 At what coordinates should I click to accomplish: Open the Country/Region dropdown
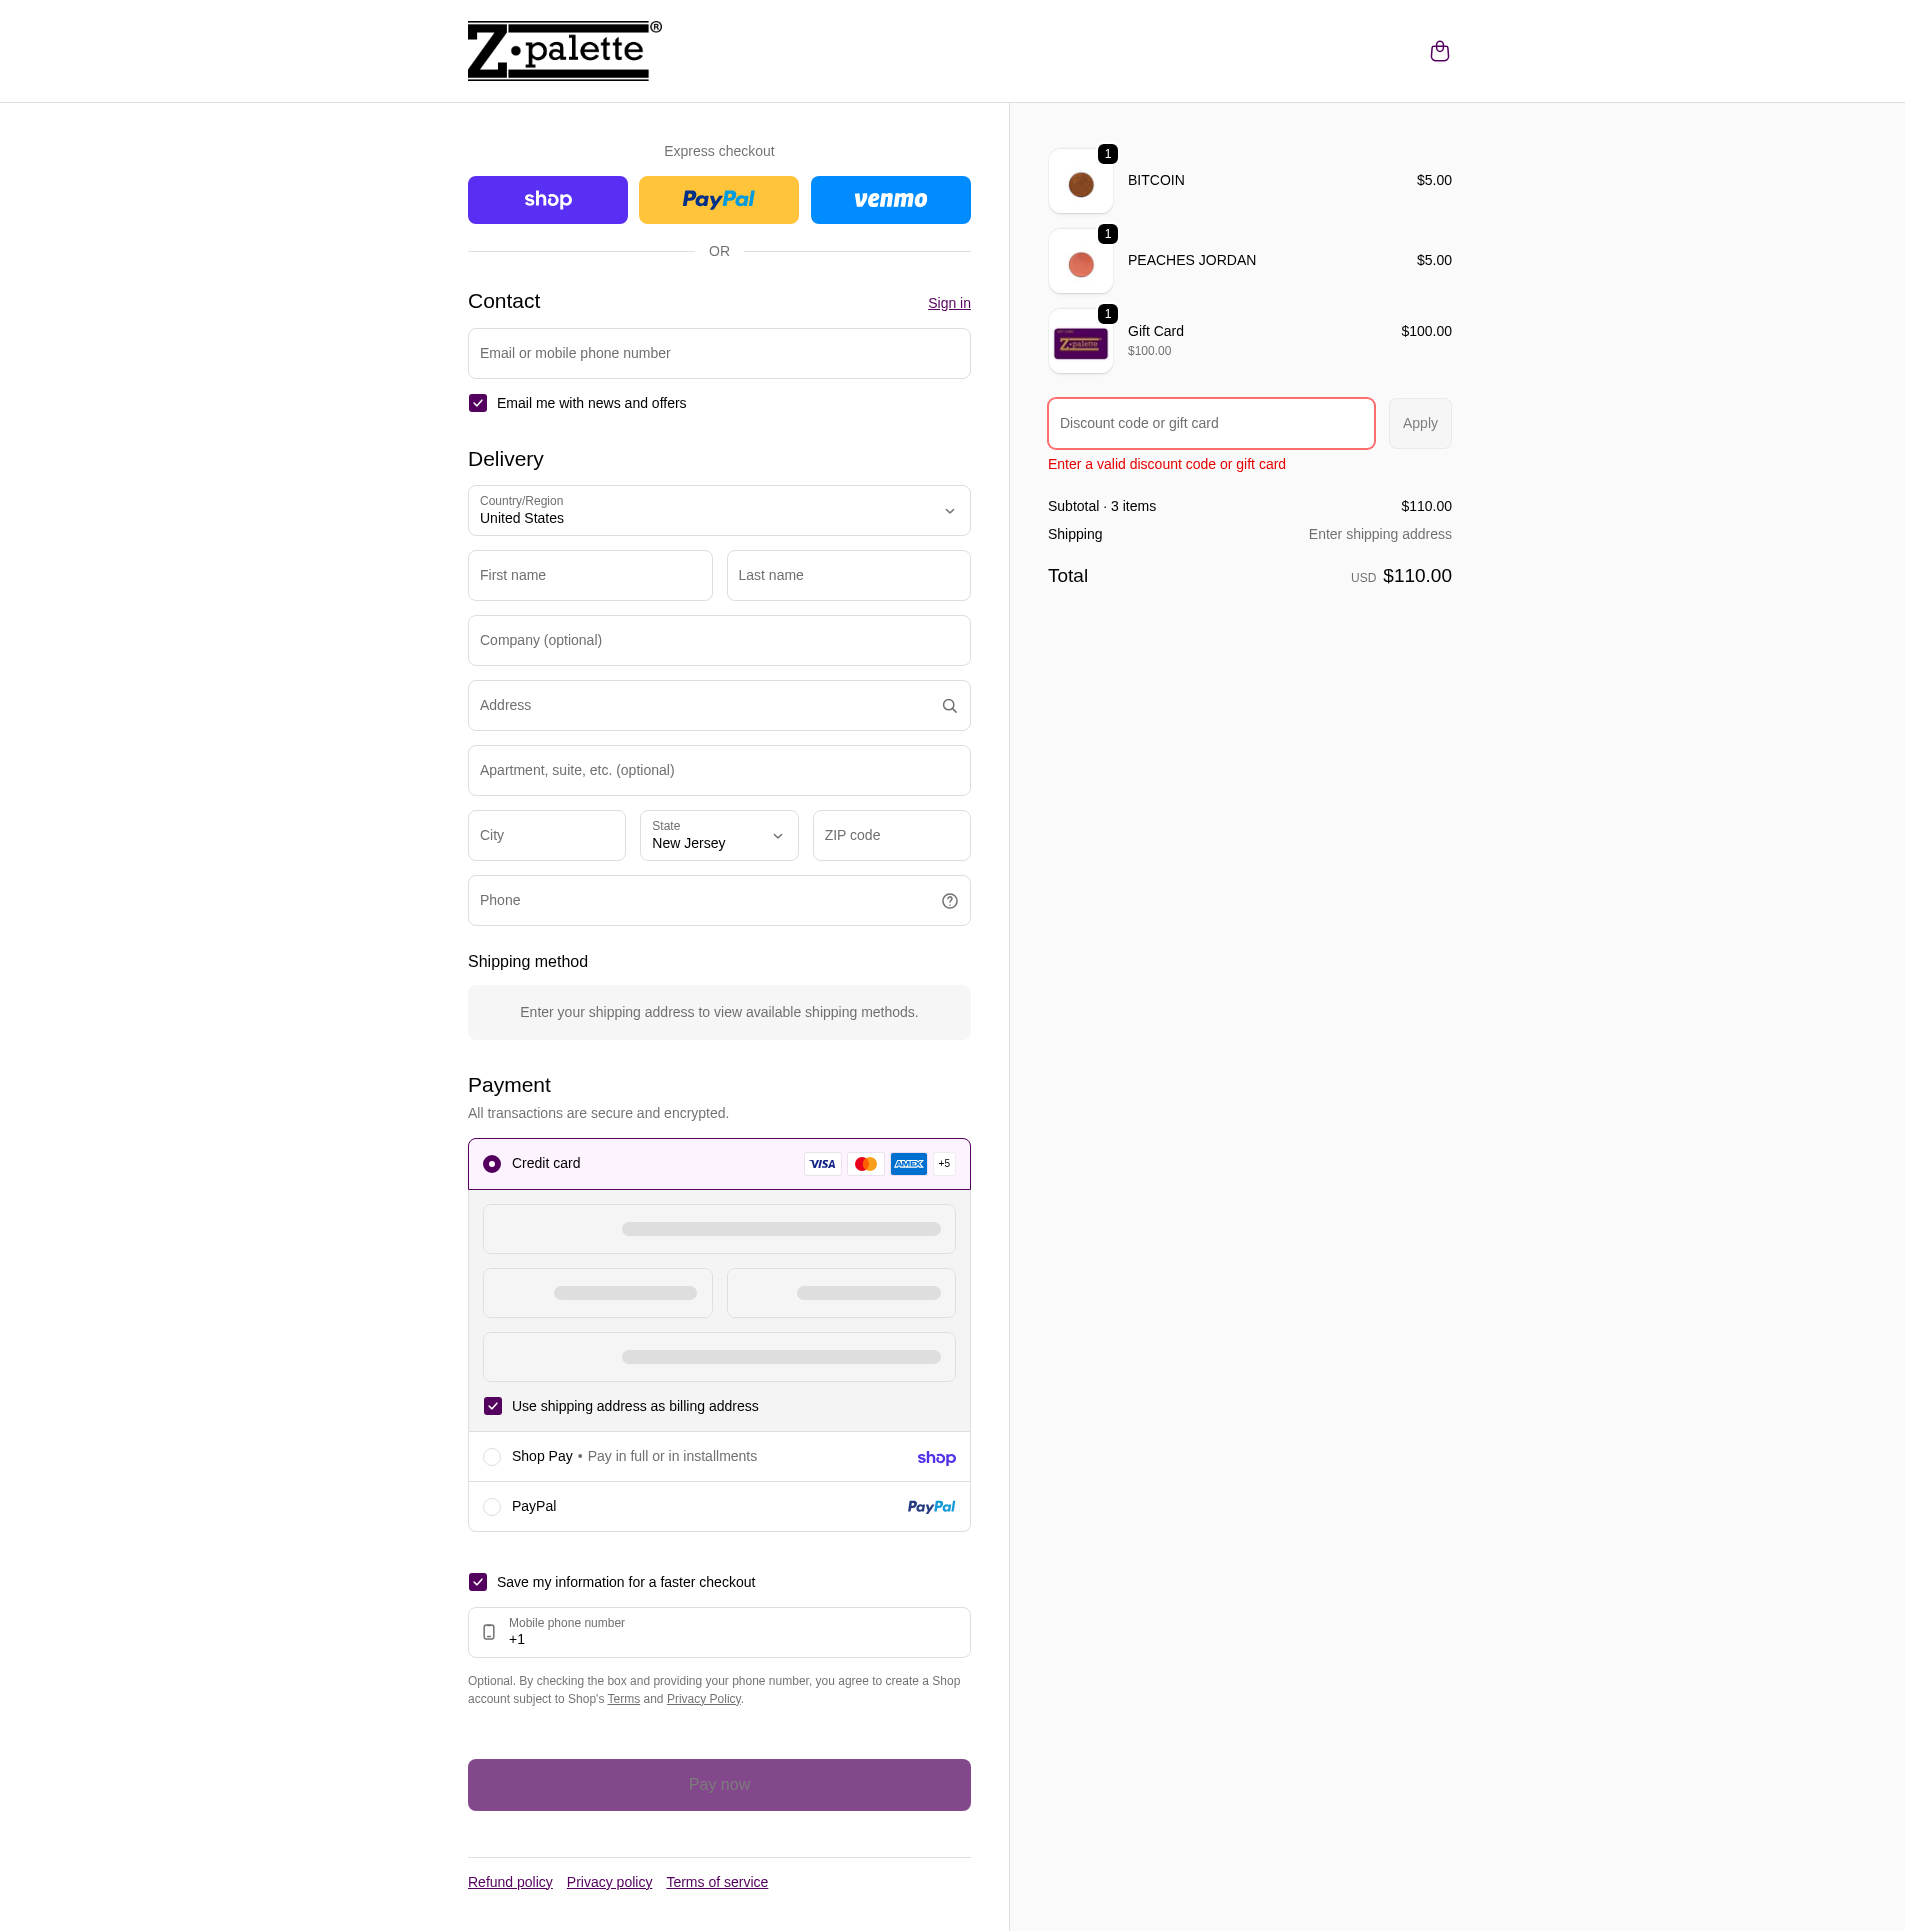coord(718,510)
